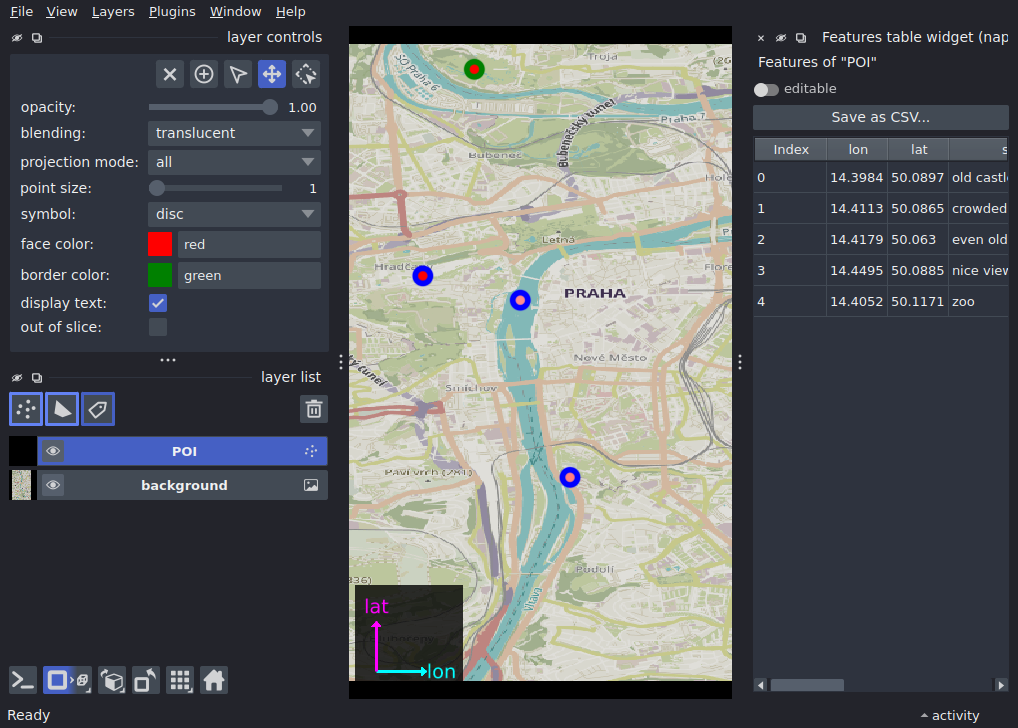Select table cell 'nice view' row 3
Screen dimensions: 1018x728
point(978,271)
